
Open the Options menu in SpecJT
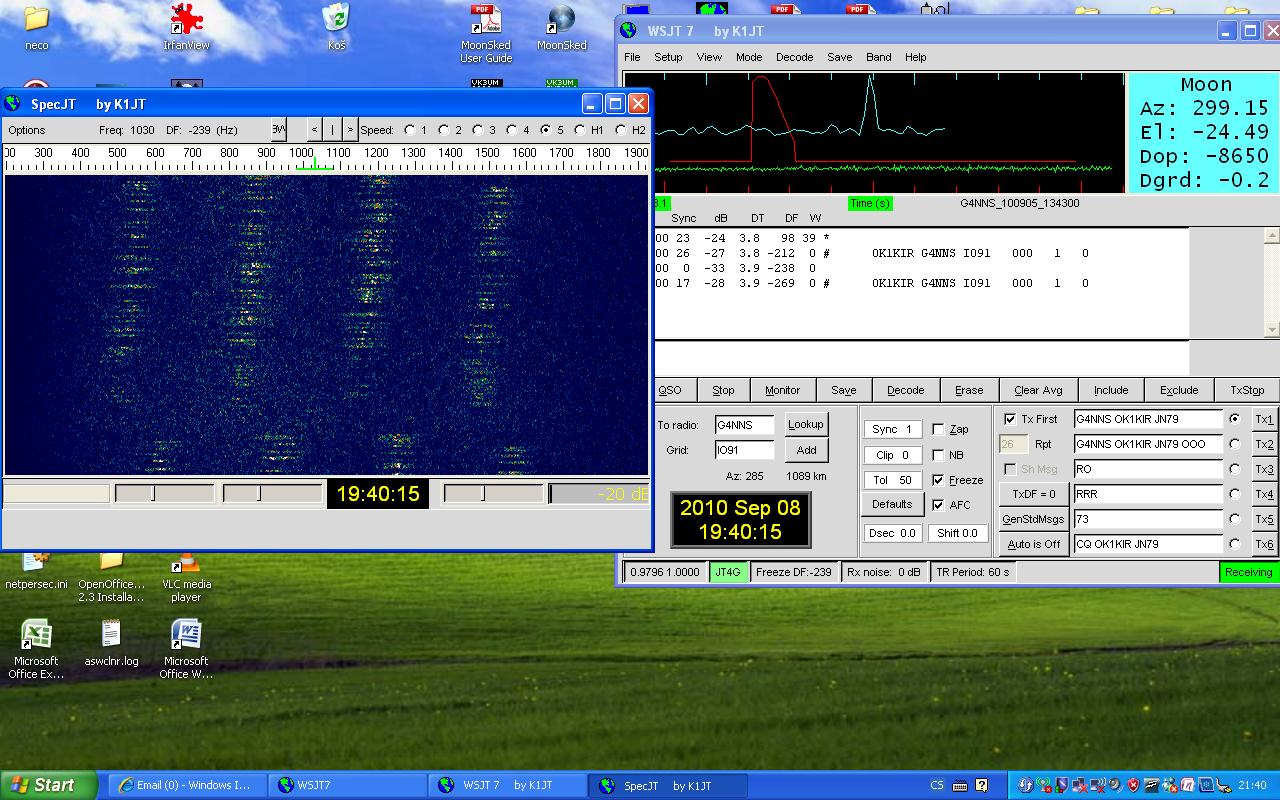[27, 130]
